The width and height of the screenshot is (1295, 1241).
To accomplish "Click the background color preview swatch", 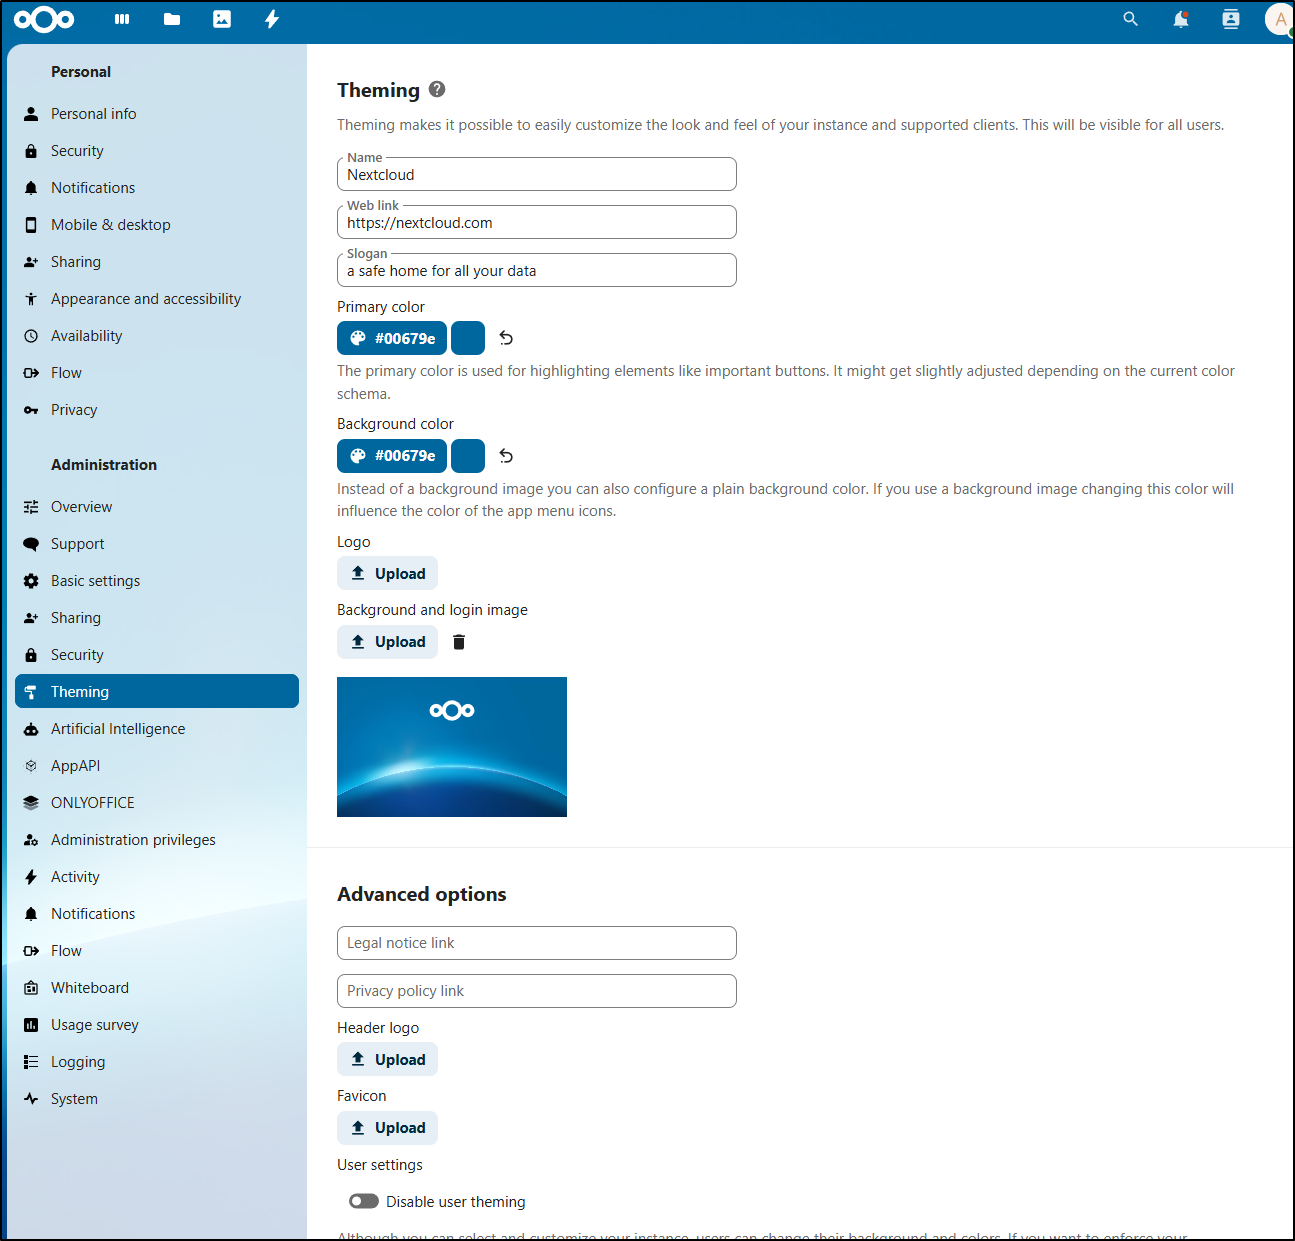I will [468, 456].
